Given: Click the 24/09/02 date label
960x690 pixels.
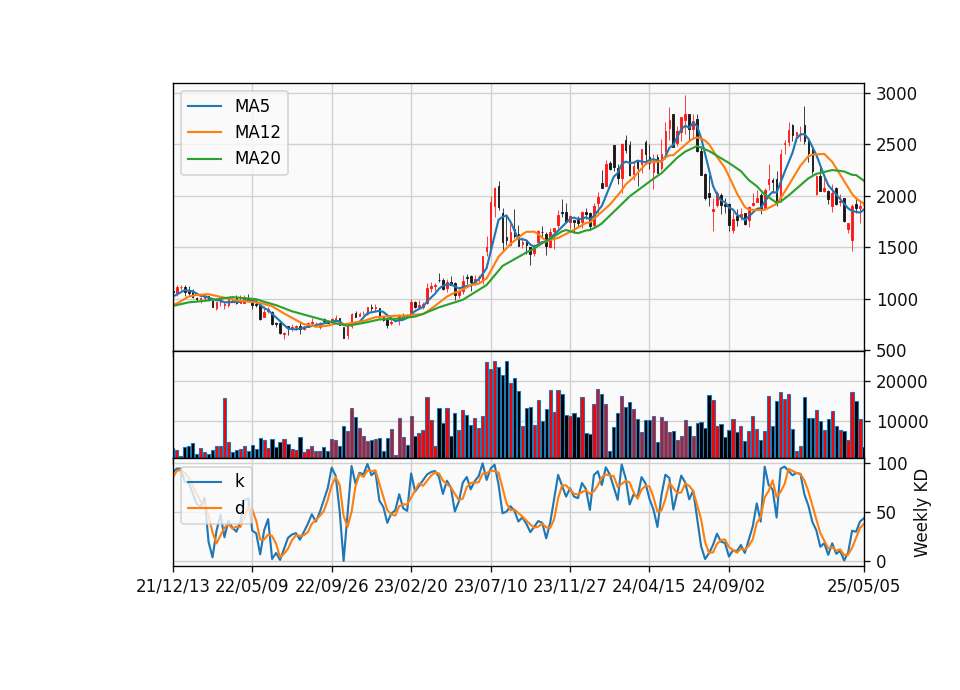Looking at the screenshot, I should [x=729, y=586].
